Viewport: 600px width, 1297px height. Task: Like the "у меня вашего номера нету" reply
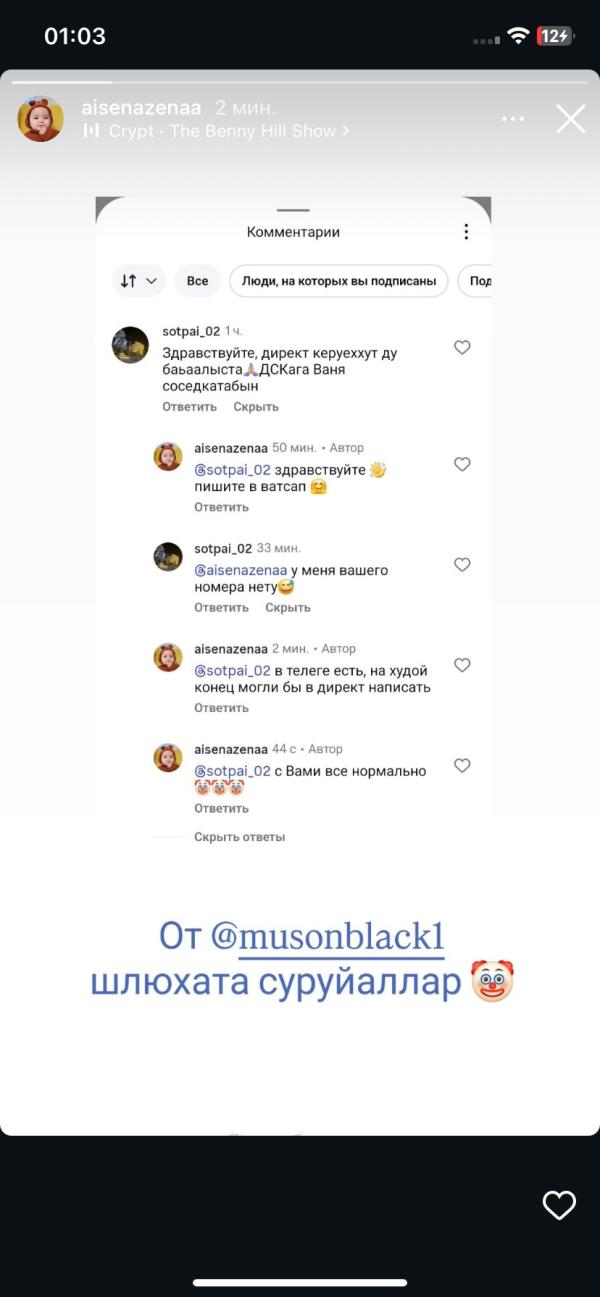coord(462,565)
